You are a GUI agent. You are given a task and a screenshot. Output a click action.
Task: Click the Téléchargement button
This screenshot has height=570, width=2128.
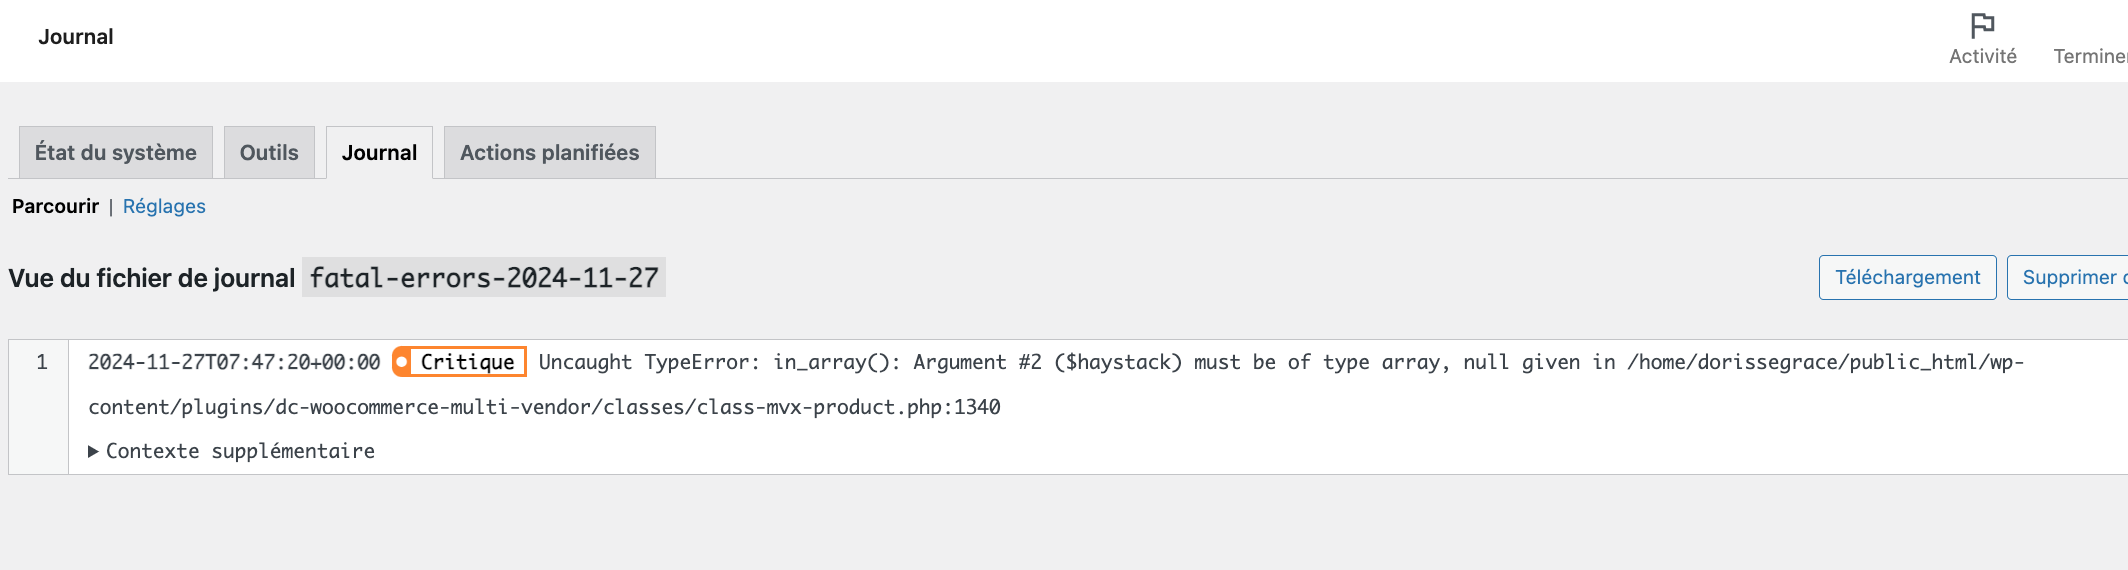click(1907, 277)
